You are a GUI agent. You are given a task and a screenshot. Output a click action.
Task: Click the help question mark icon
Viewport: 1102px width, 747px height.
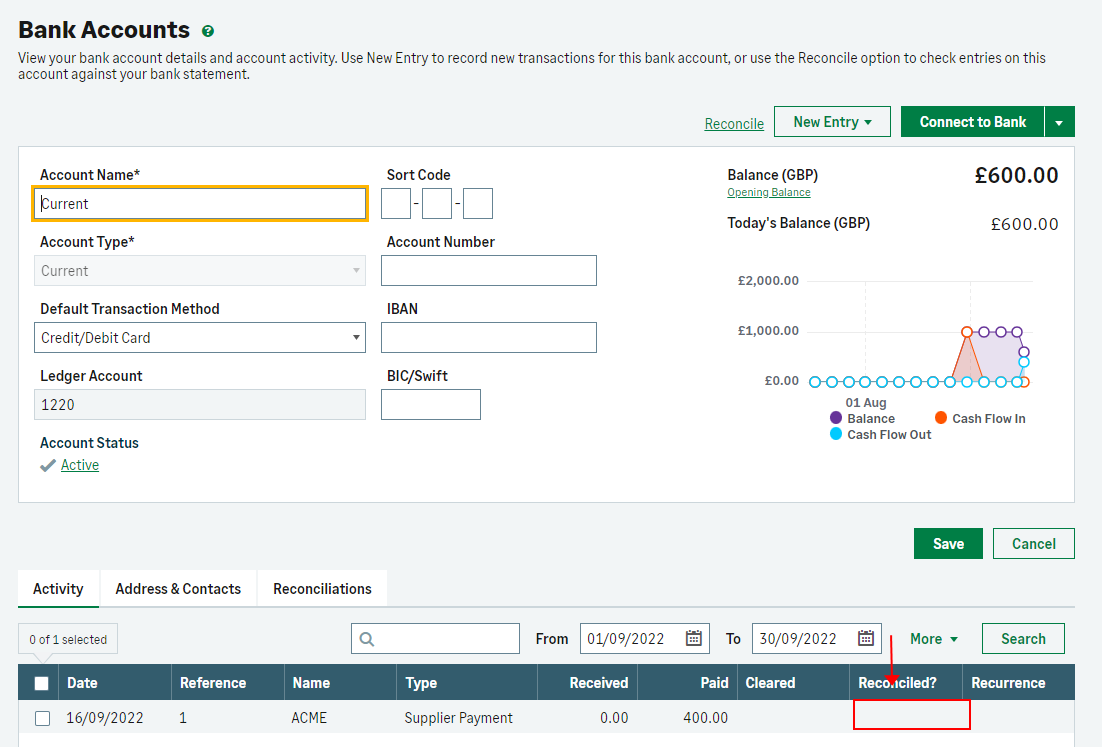(x=208, y=31)
